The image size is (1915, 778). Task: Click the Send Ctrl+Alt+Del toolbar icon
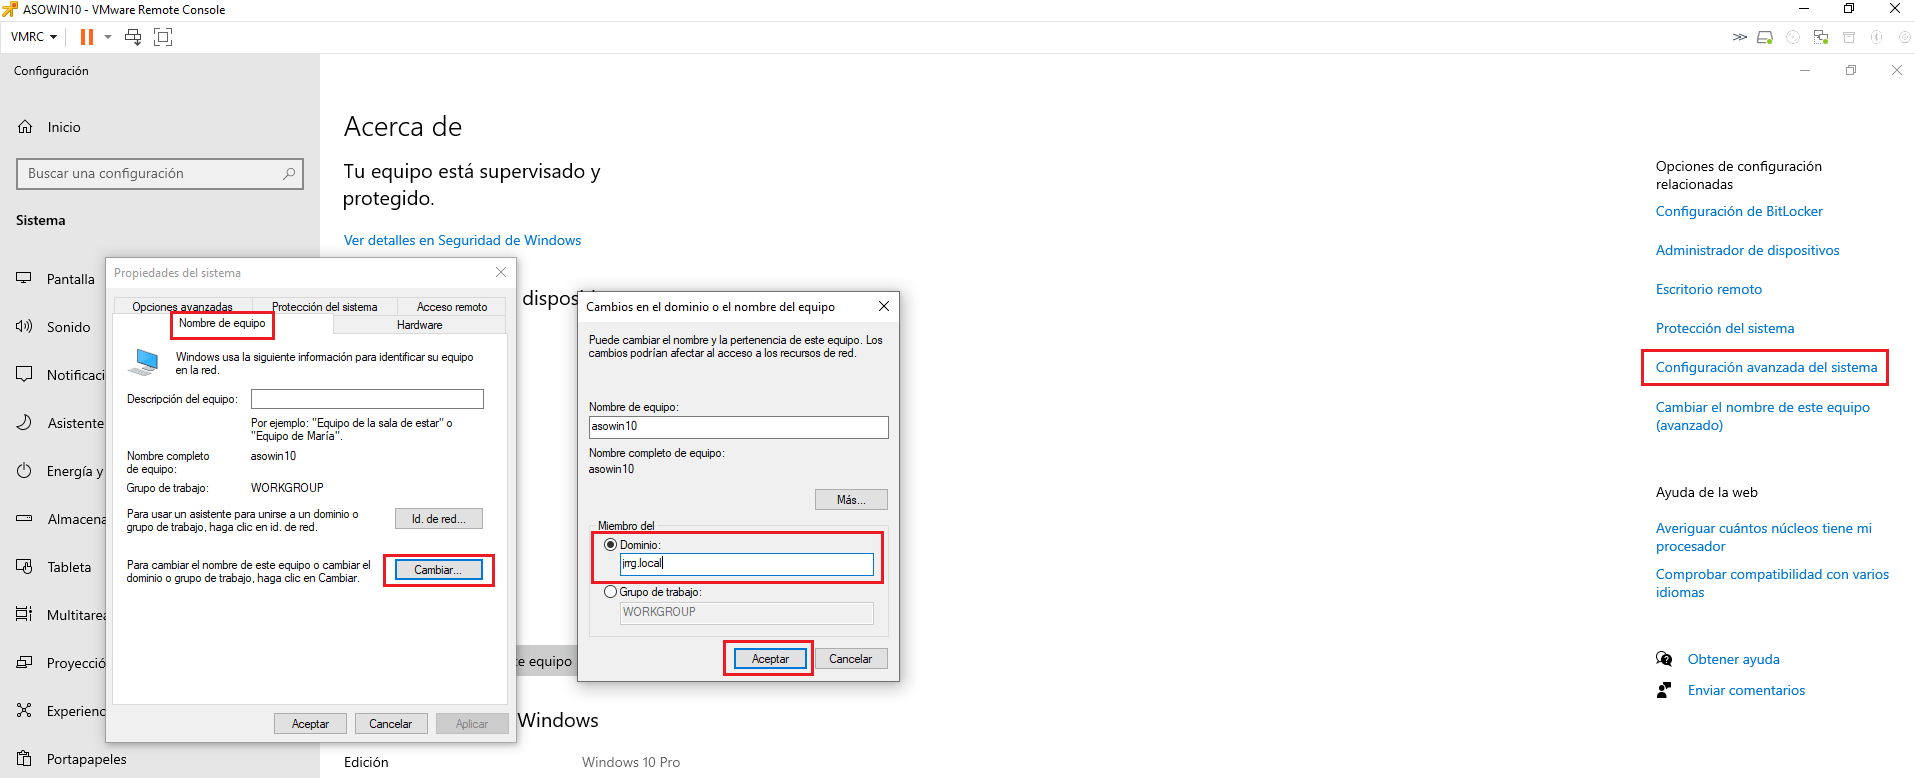click(x=133, y=37)
